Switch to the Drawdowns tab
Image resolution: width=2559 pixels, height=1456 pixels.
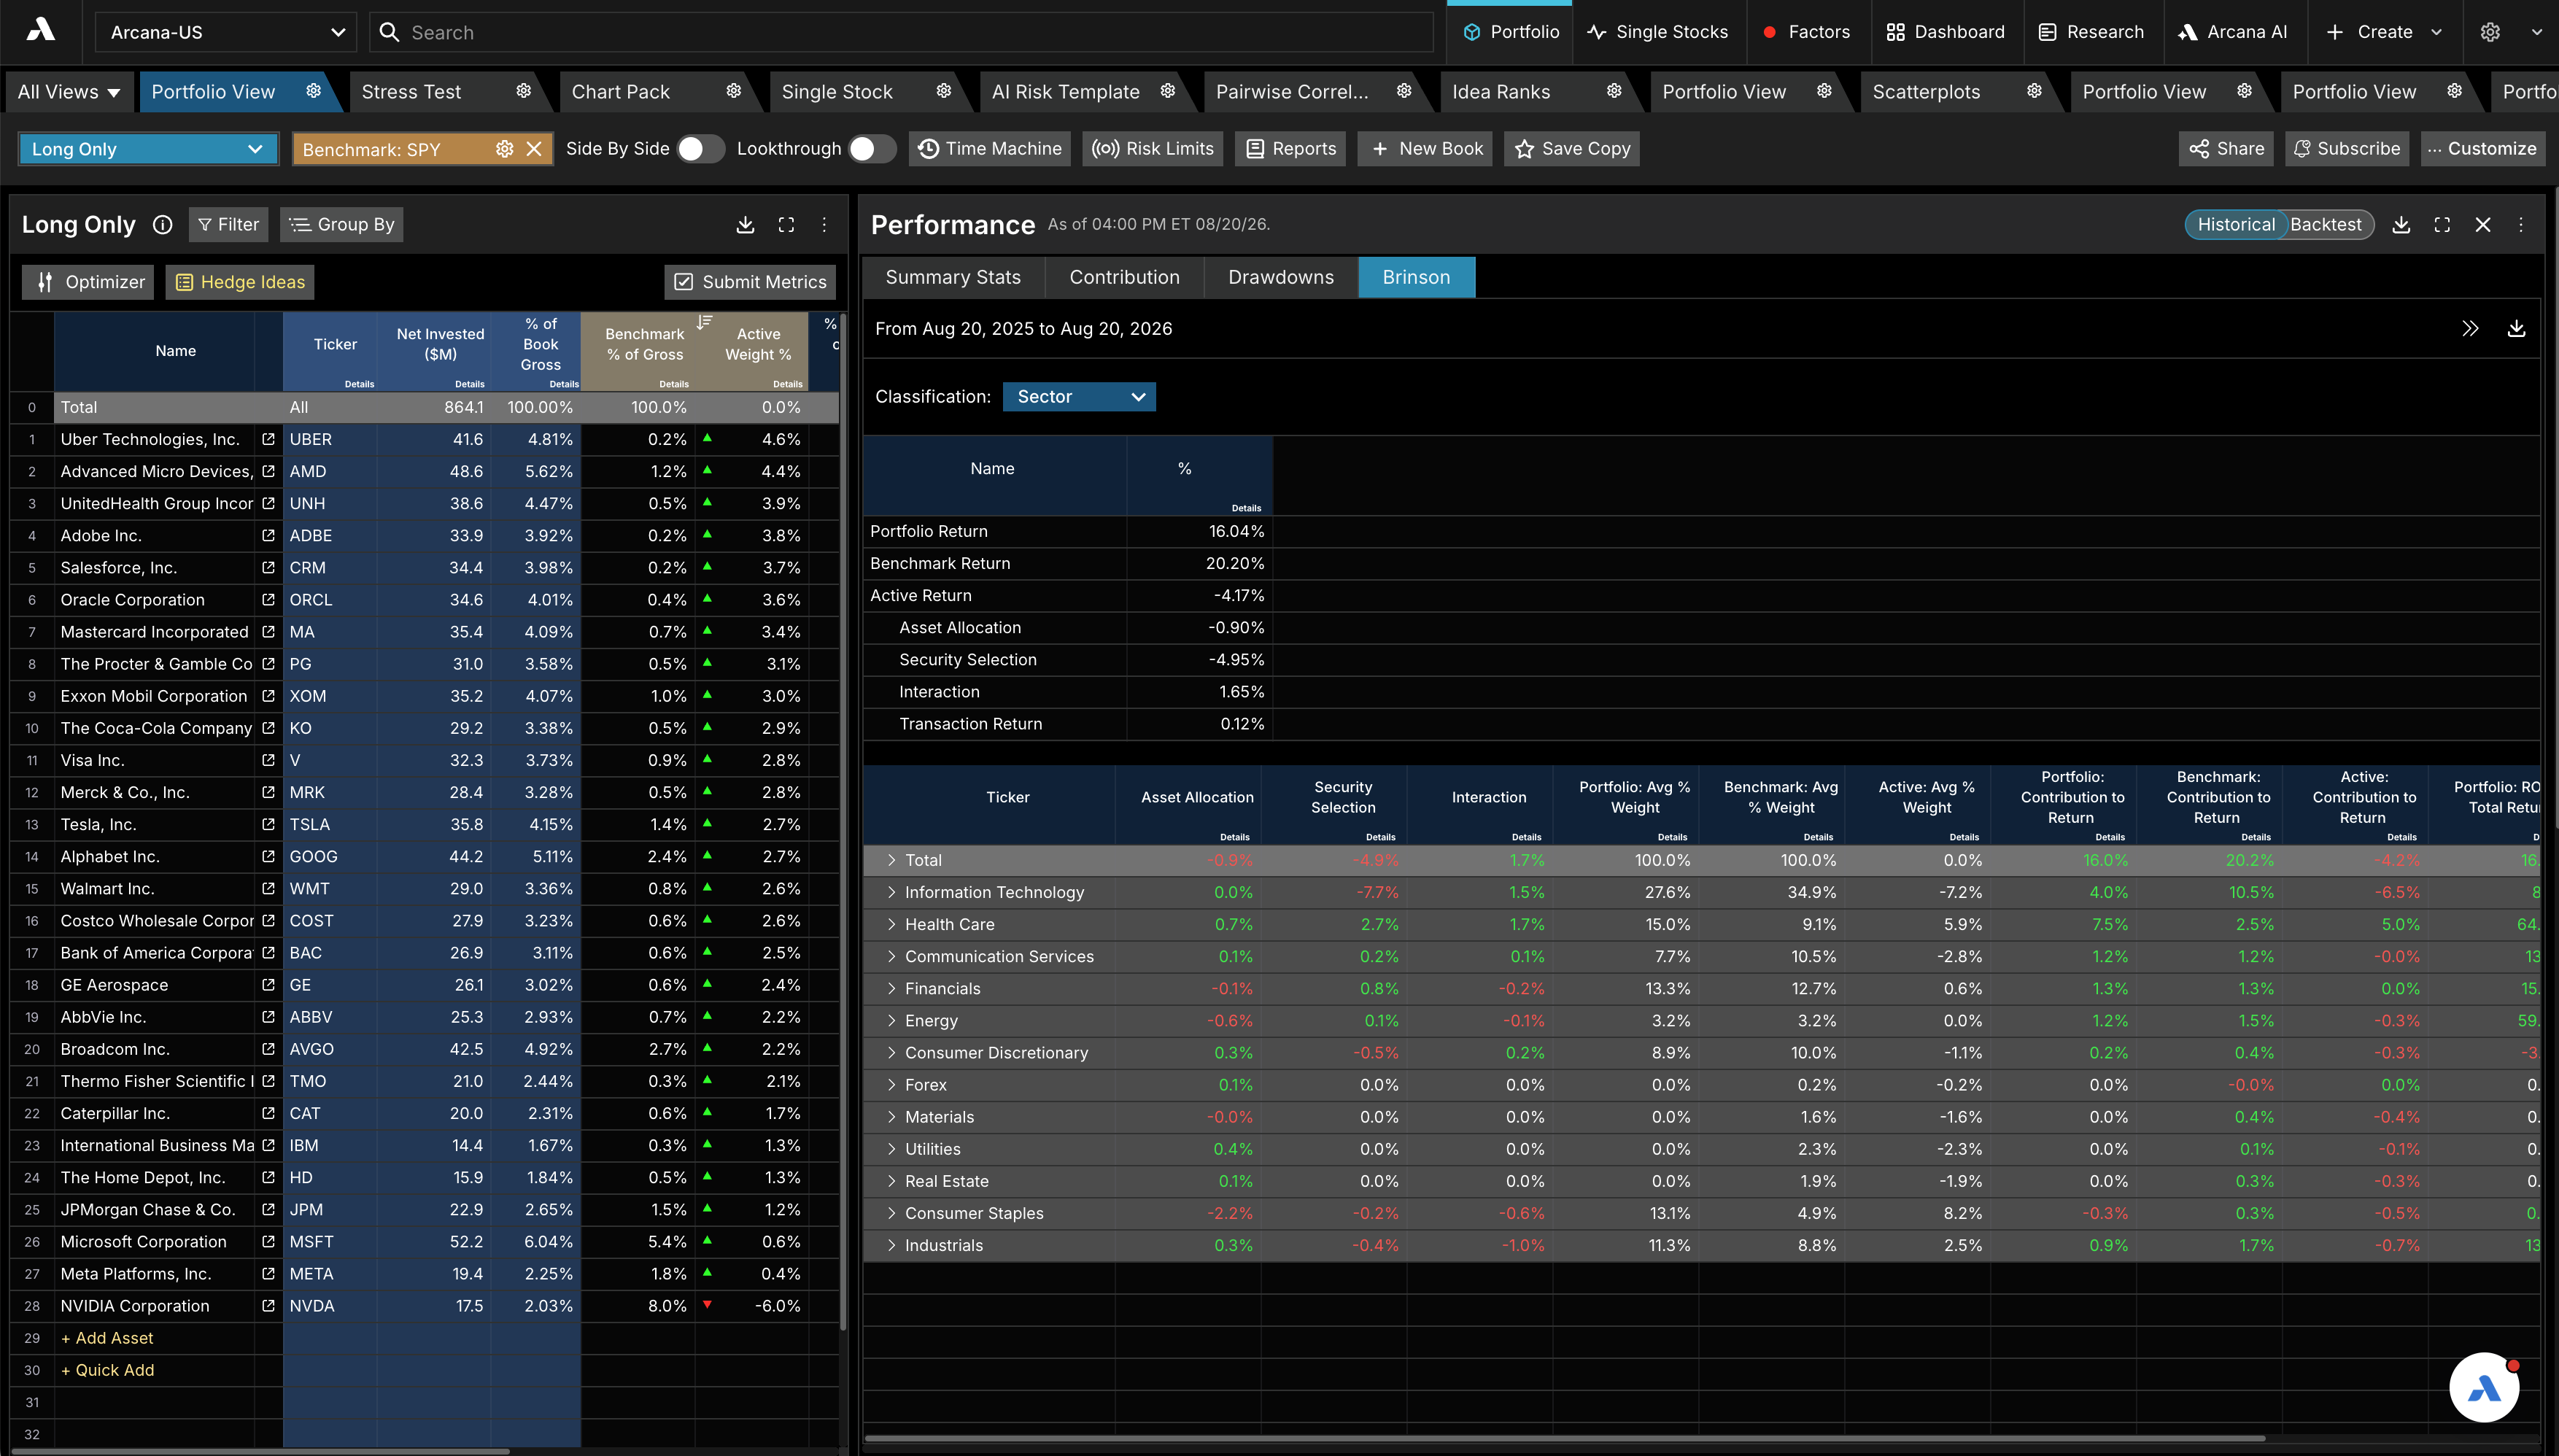click(x=1281, y=277)
